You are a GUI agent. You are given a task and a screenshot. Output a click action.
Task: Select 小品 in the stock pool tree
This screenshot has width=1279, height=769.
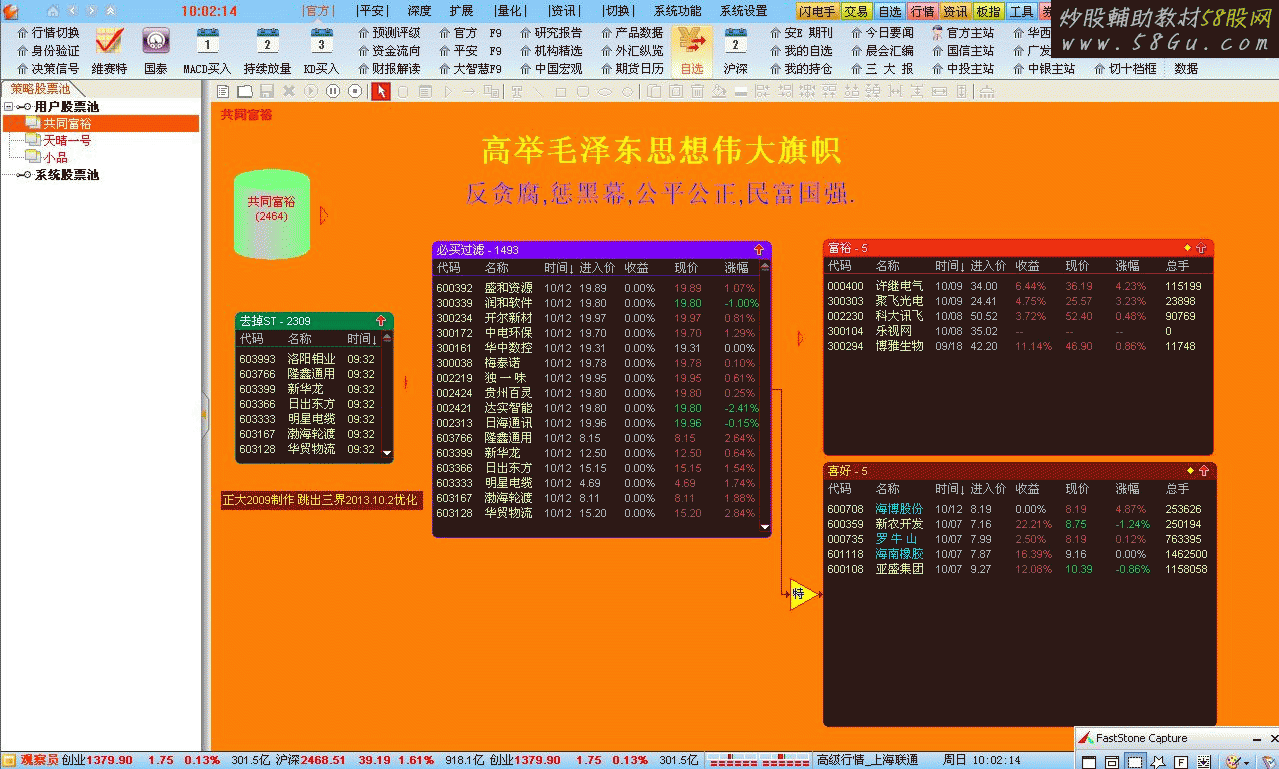coord(55,157)
